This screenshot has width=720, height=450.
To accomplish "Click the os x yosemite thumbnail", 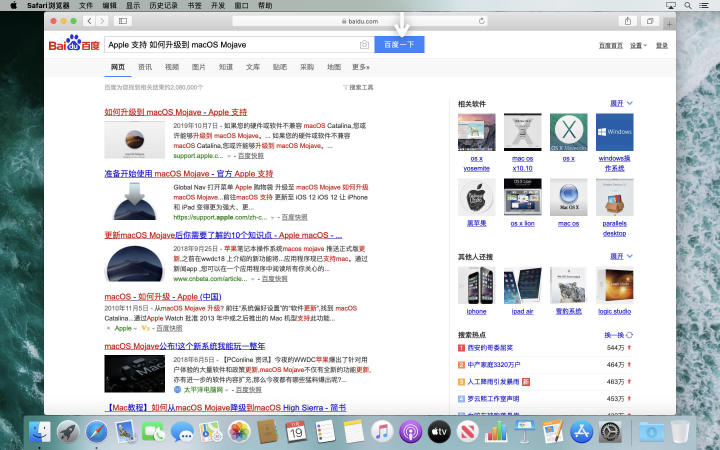I will coord(477,132).
